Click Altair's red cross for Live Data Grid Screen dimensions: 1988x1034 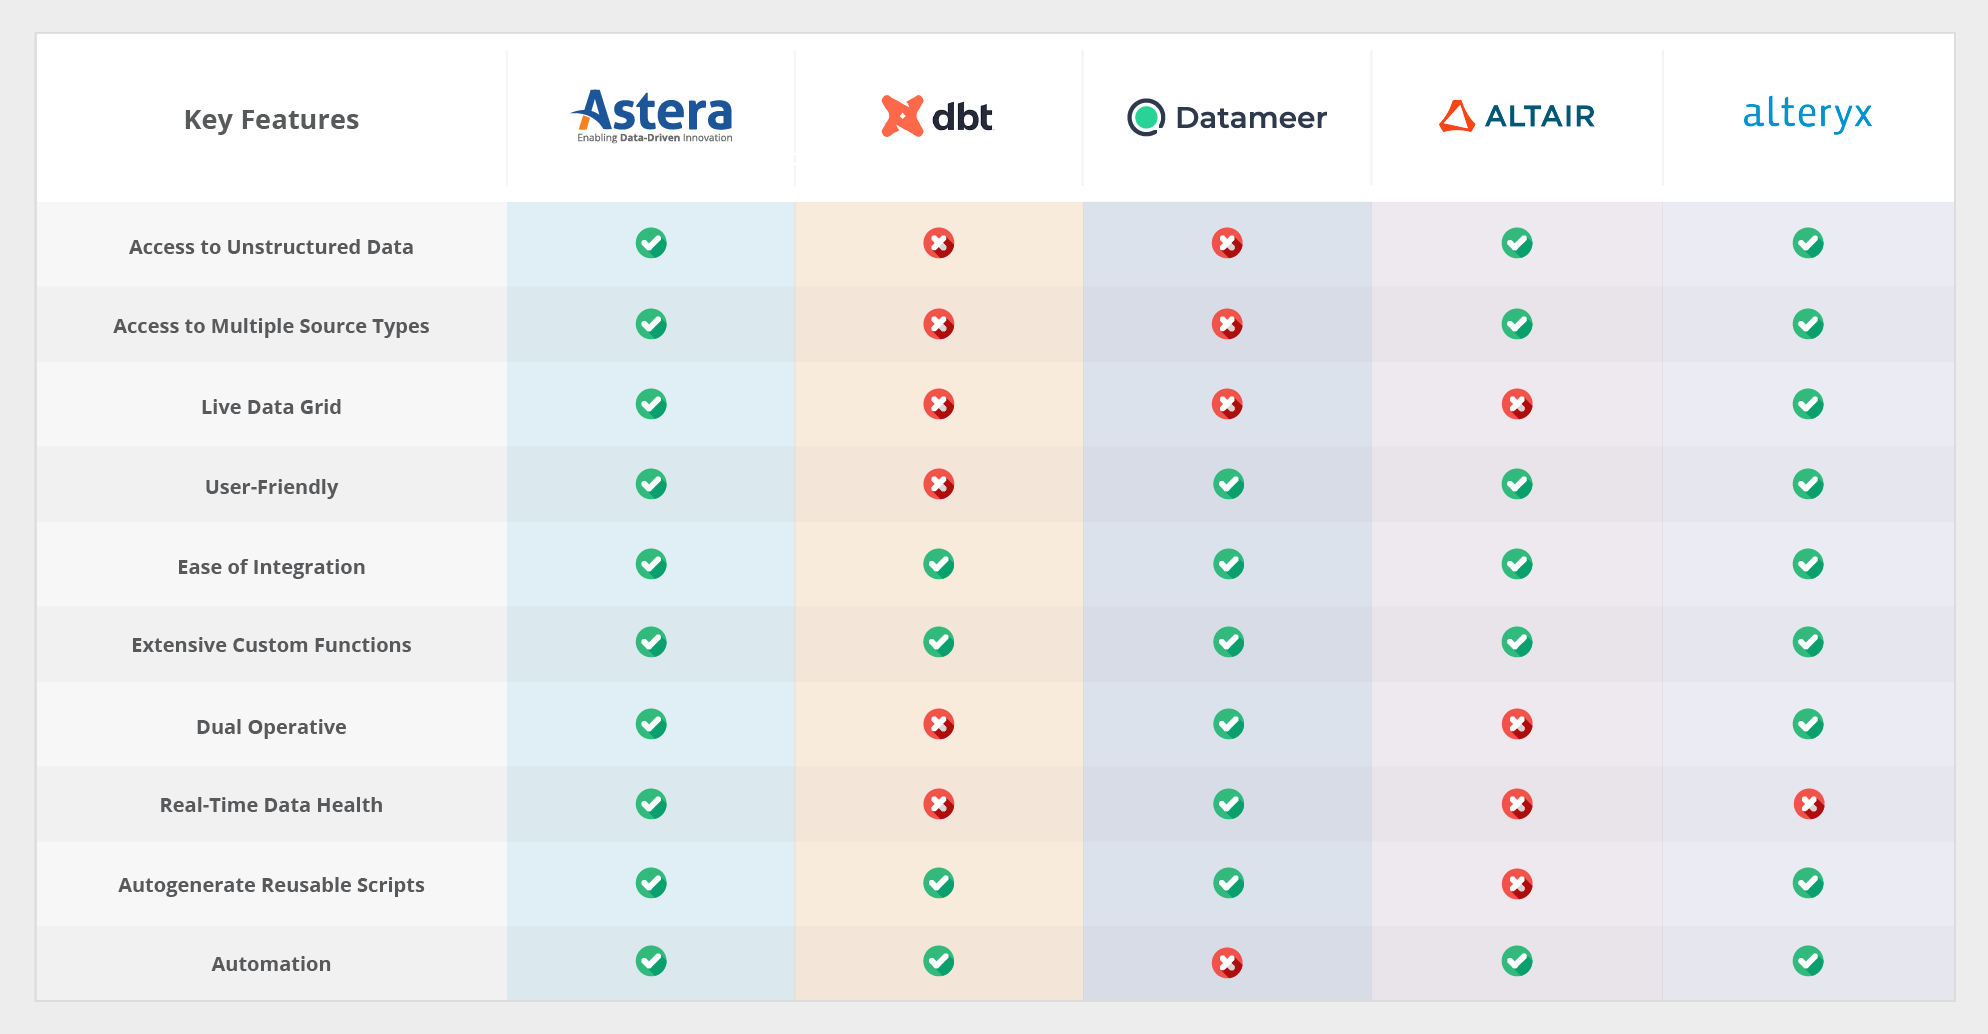1517,404
